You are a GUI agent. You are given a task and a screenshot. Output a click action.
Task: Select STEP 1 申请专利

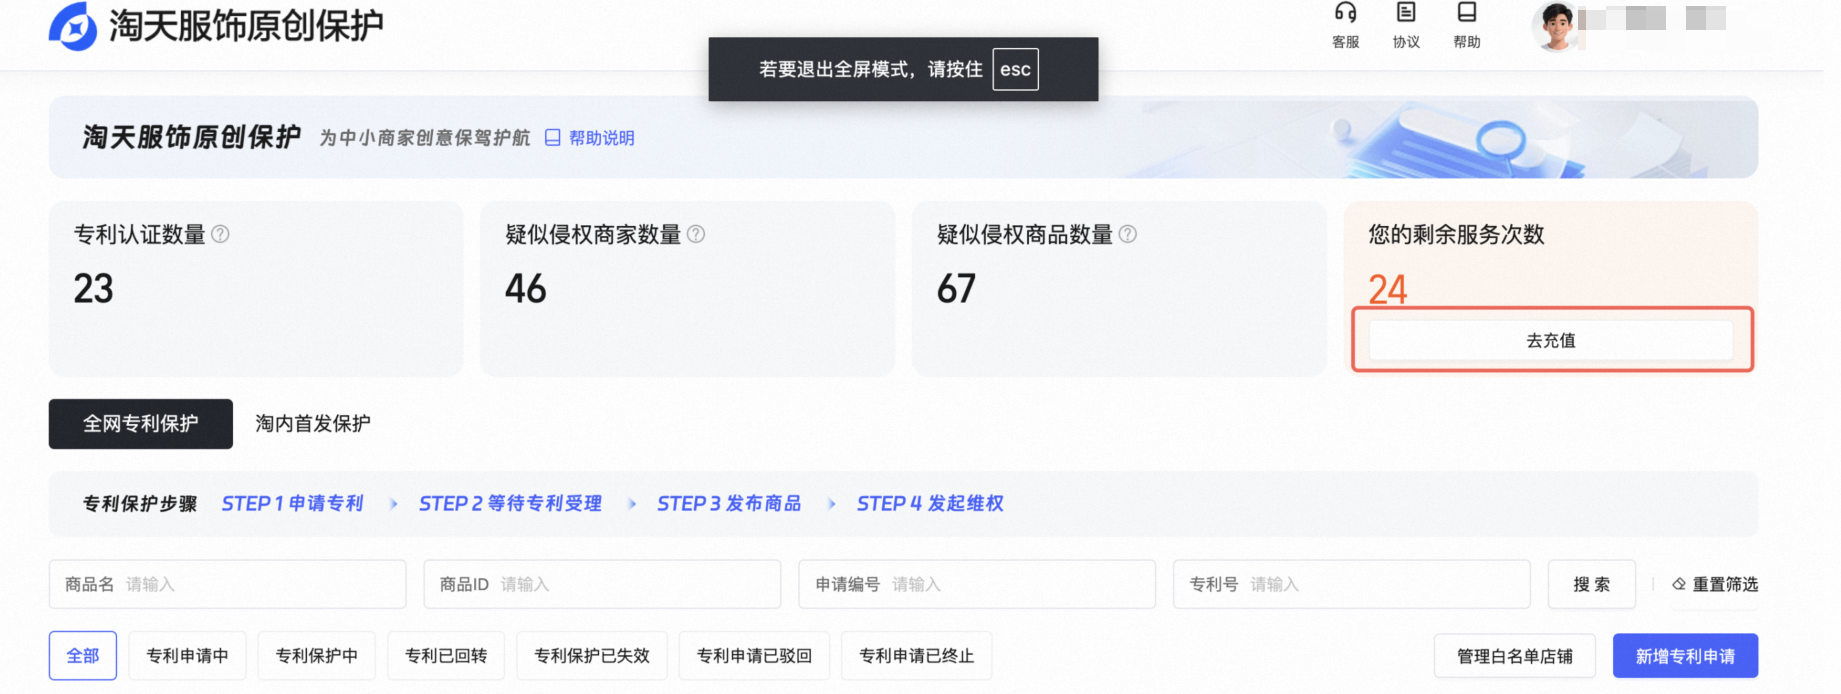[292, 503]
